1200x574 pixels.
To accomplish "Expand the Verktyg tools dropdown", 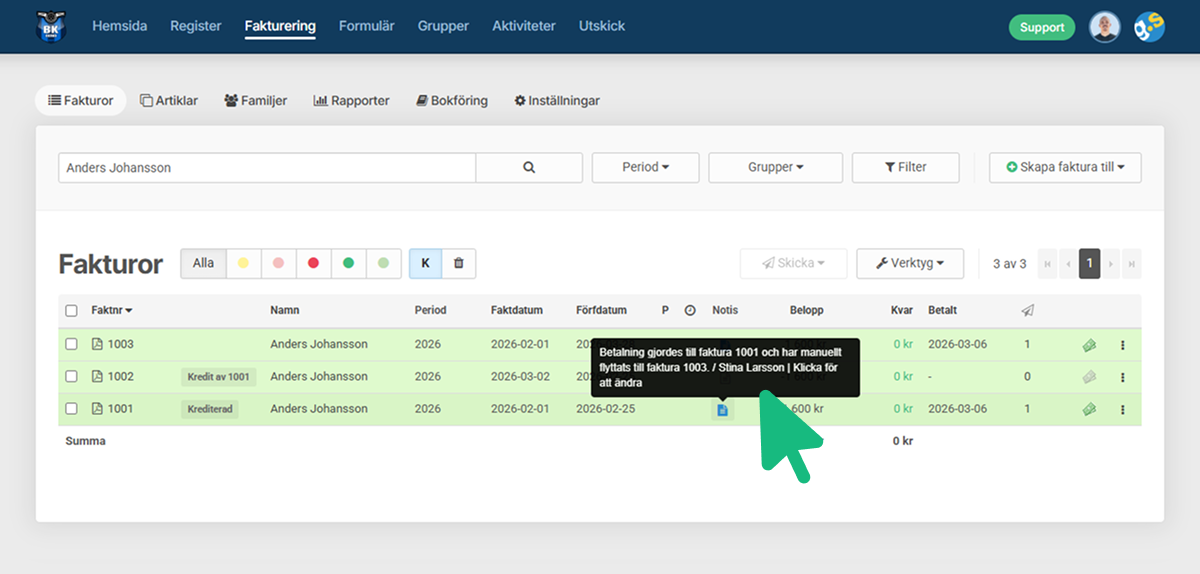I will click(909, 264).
